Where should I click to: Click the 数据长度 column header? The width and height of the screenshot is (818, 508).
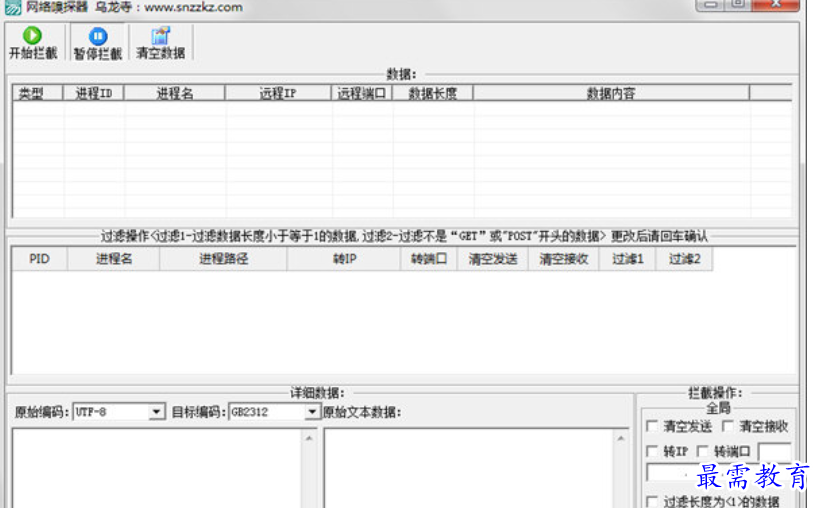click(x=432, y=93)
